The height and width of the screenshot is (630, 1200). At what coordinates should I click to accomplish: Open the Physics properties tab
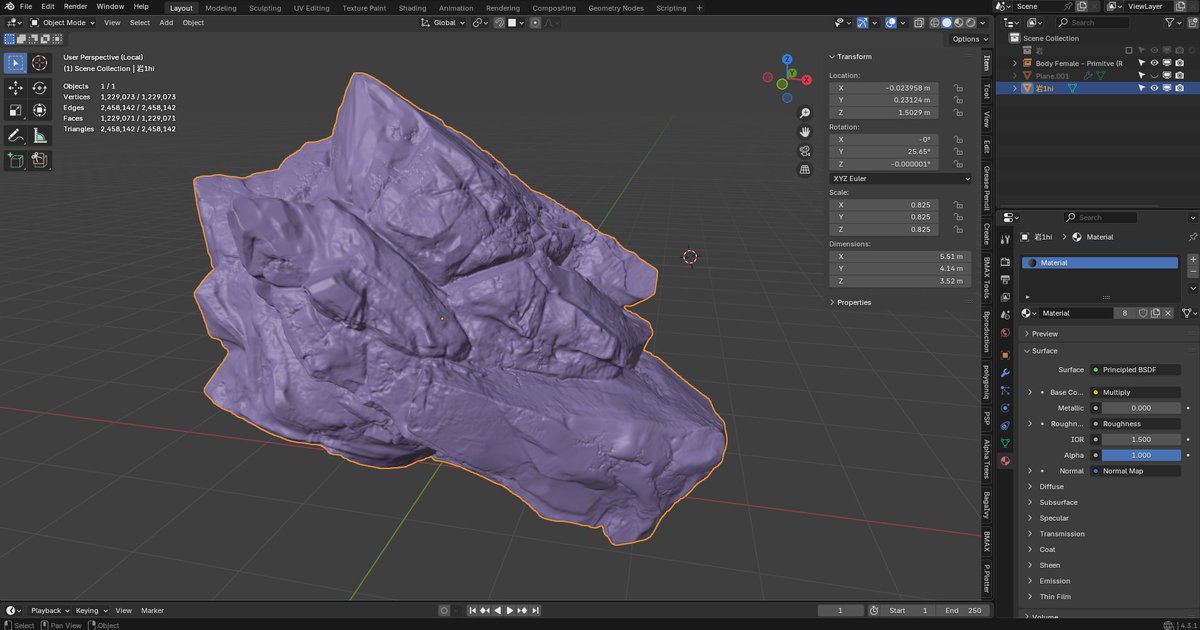[x=1005, y=407]
